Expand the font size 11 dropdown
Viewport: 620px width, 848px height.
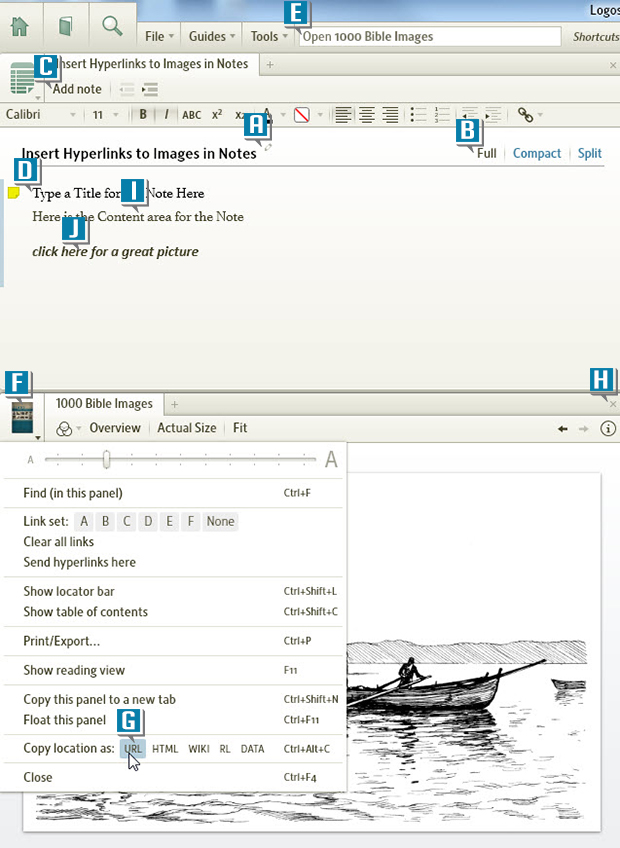coord(105,115)
